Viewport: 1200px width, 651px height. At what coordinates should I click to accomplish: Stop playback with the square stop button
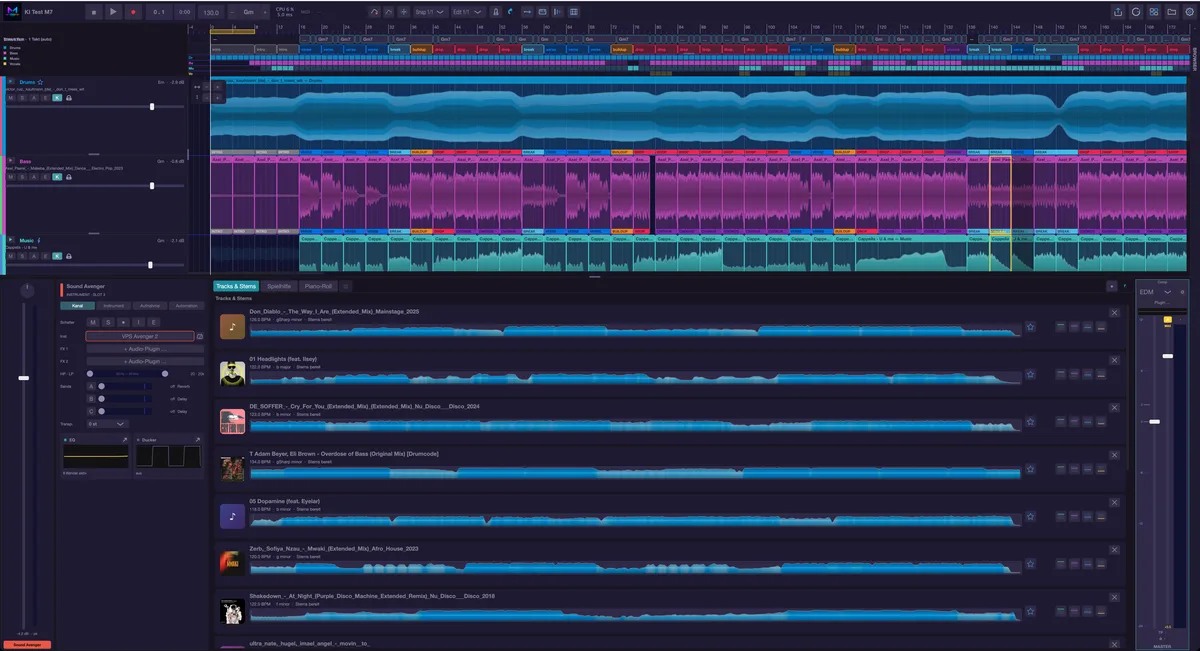[94, 12]
